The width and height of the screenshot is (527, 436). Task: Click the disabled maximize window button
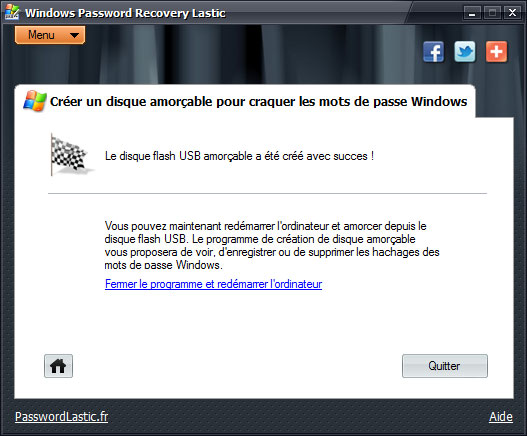pos(492,13)
